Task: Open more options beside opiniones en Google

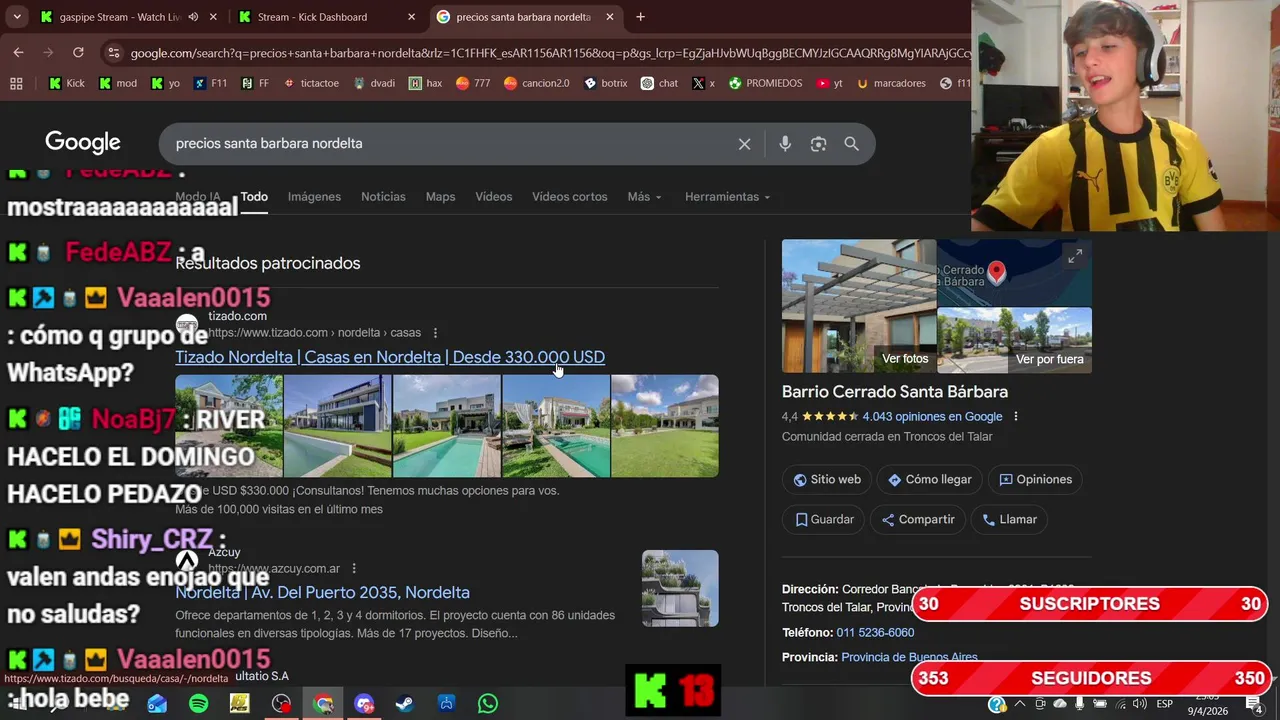Action: [1016, 417]
